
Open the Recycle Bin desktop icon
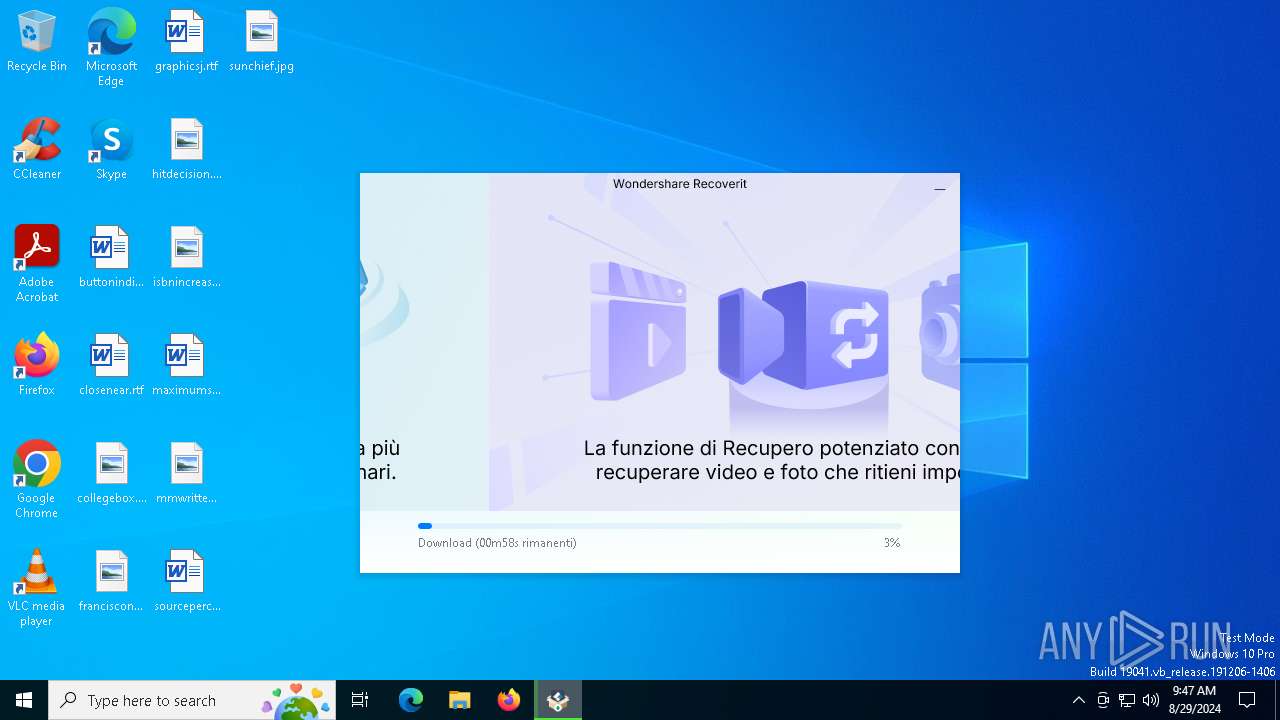37,42
